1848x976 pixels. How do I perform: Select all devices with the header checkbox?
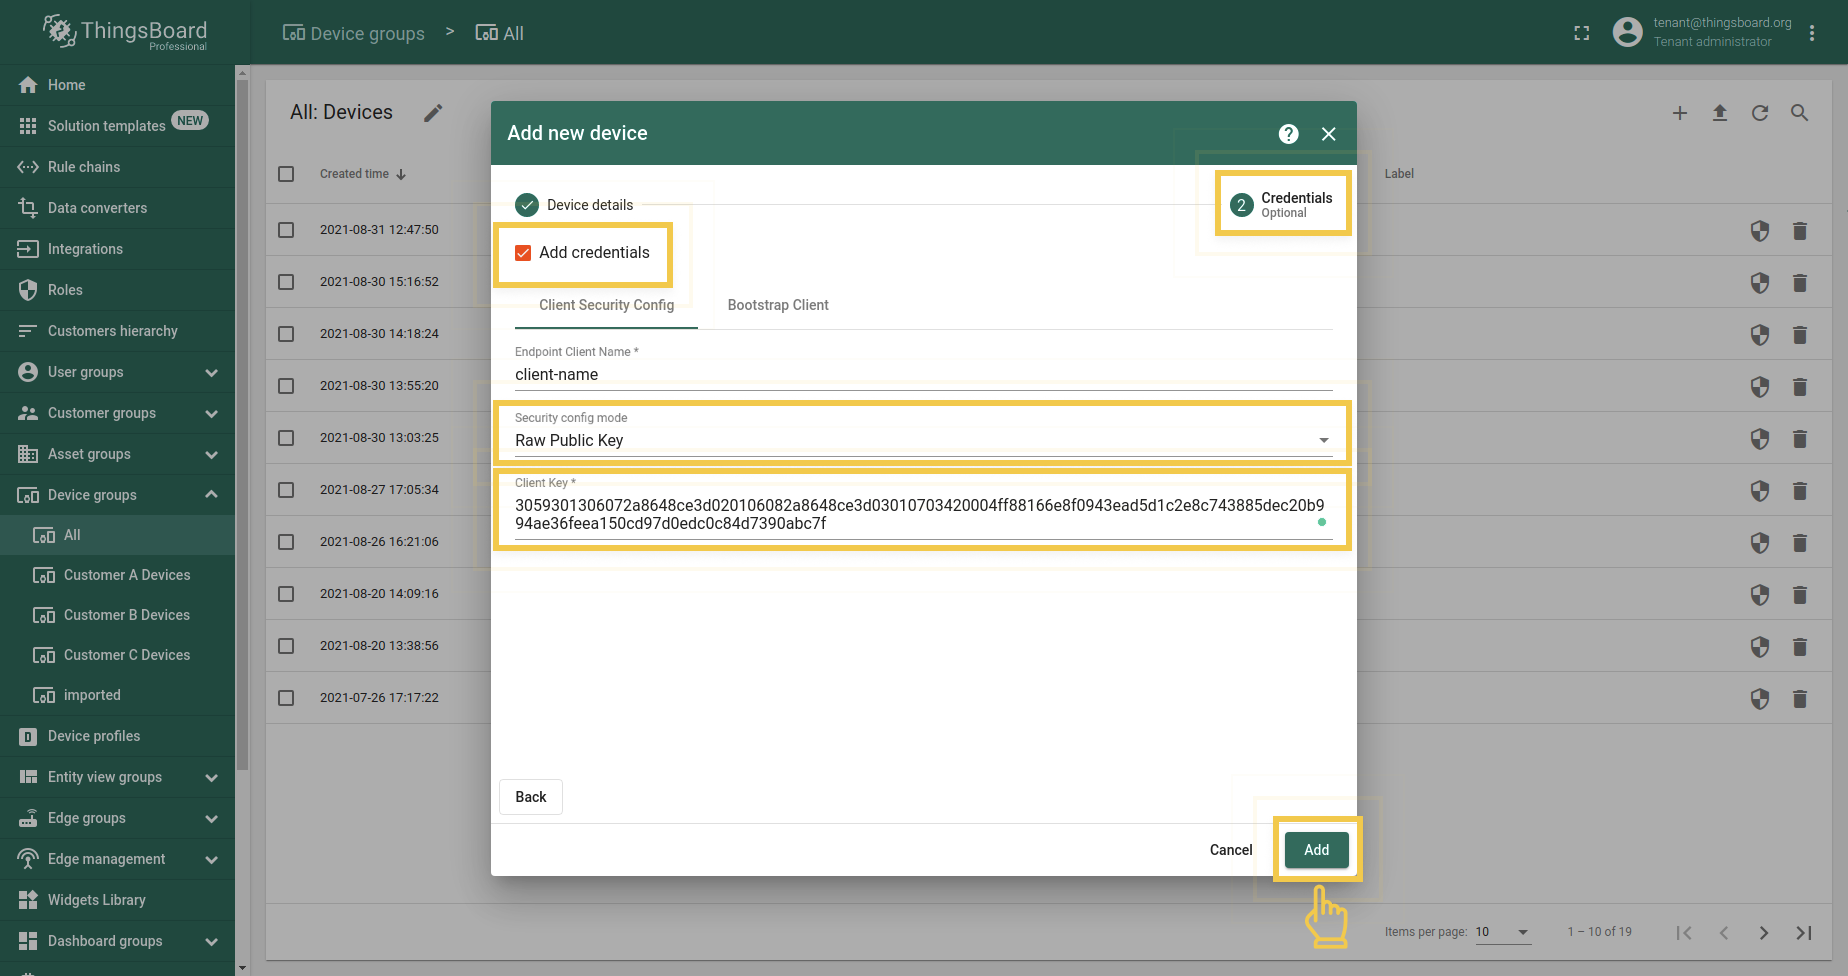pyautogui.click(x=285, y=173)
